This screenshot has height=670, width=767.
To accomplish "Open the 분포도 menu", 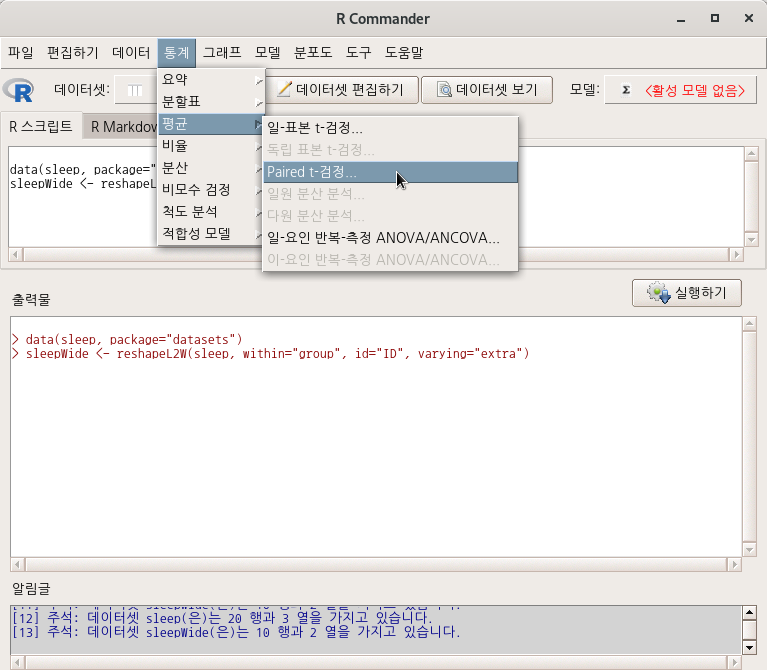I will 313,52.
